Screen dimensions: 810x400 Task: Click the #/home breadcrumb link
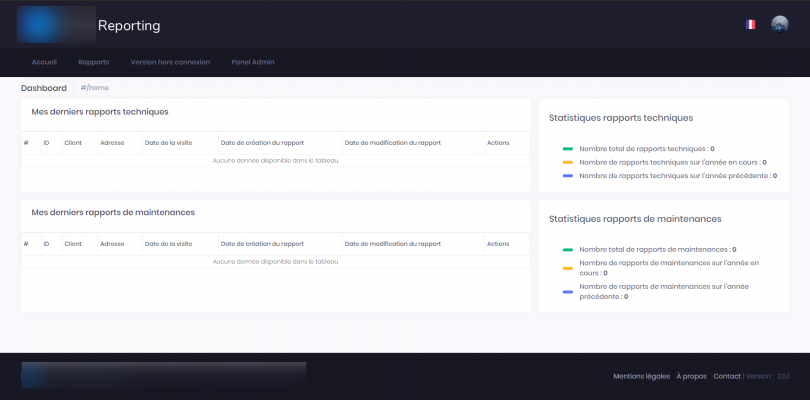(x=95, y=88)
